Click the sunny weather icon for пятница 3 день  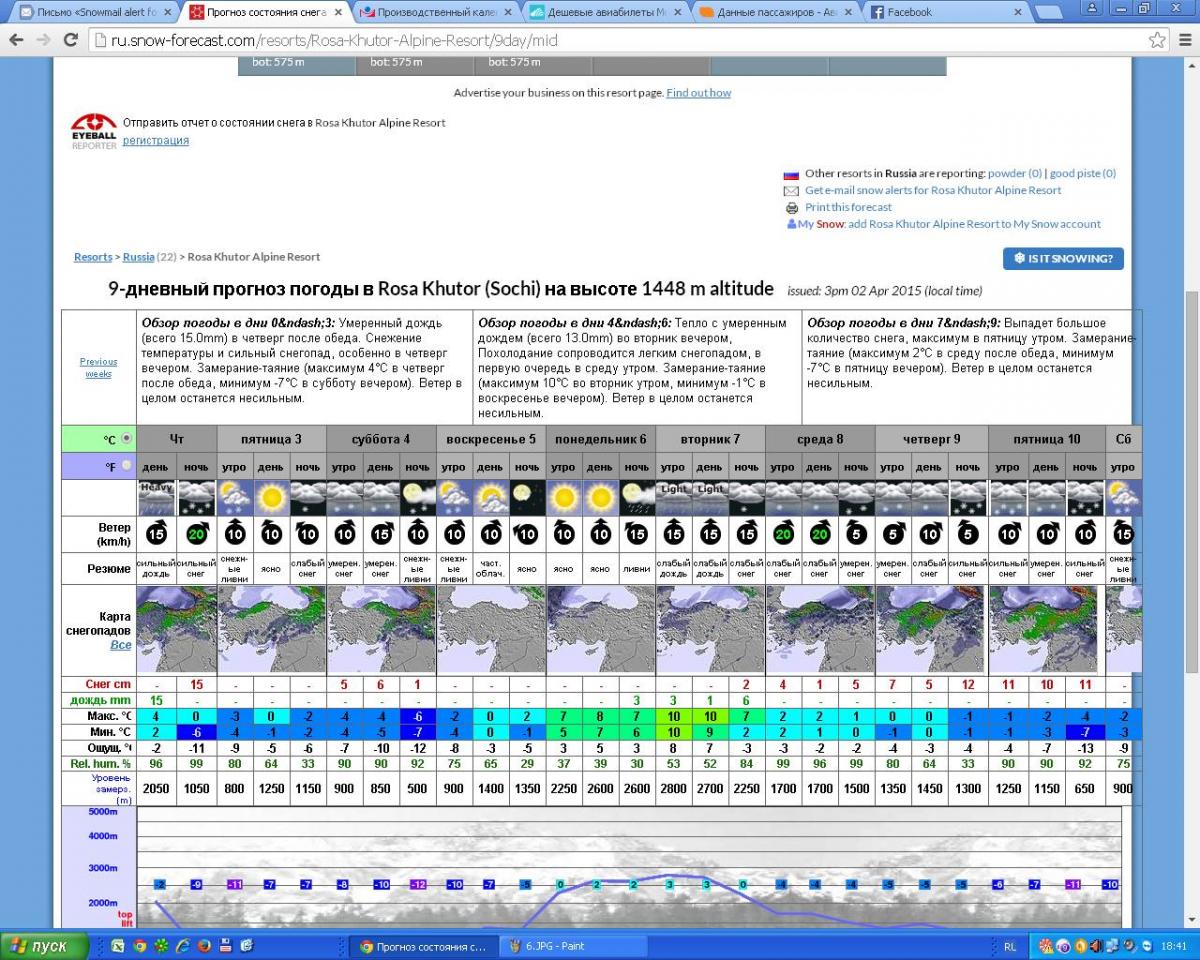tap(271, 497)
